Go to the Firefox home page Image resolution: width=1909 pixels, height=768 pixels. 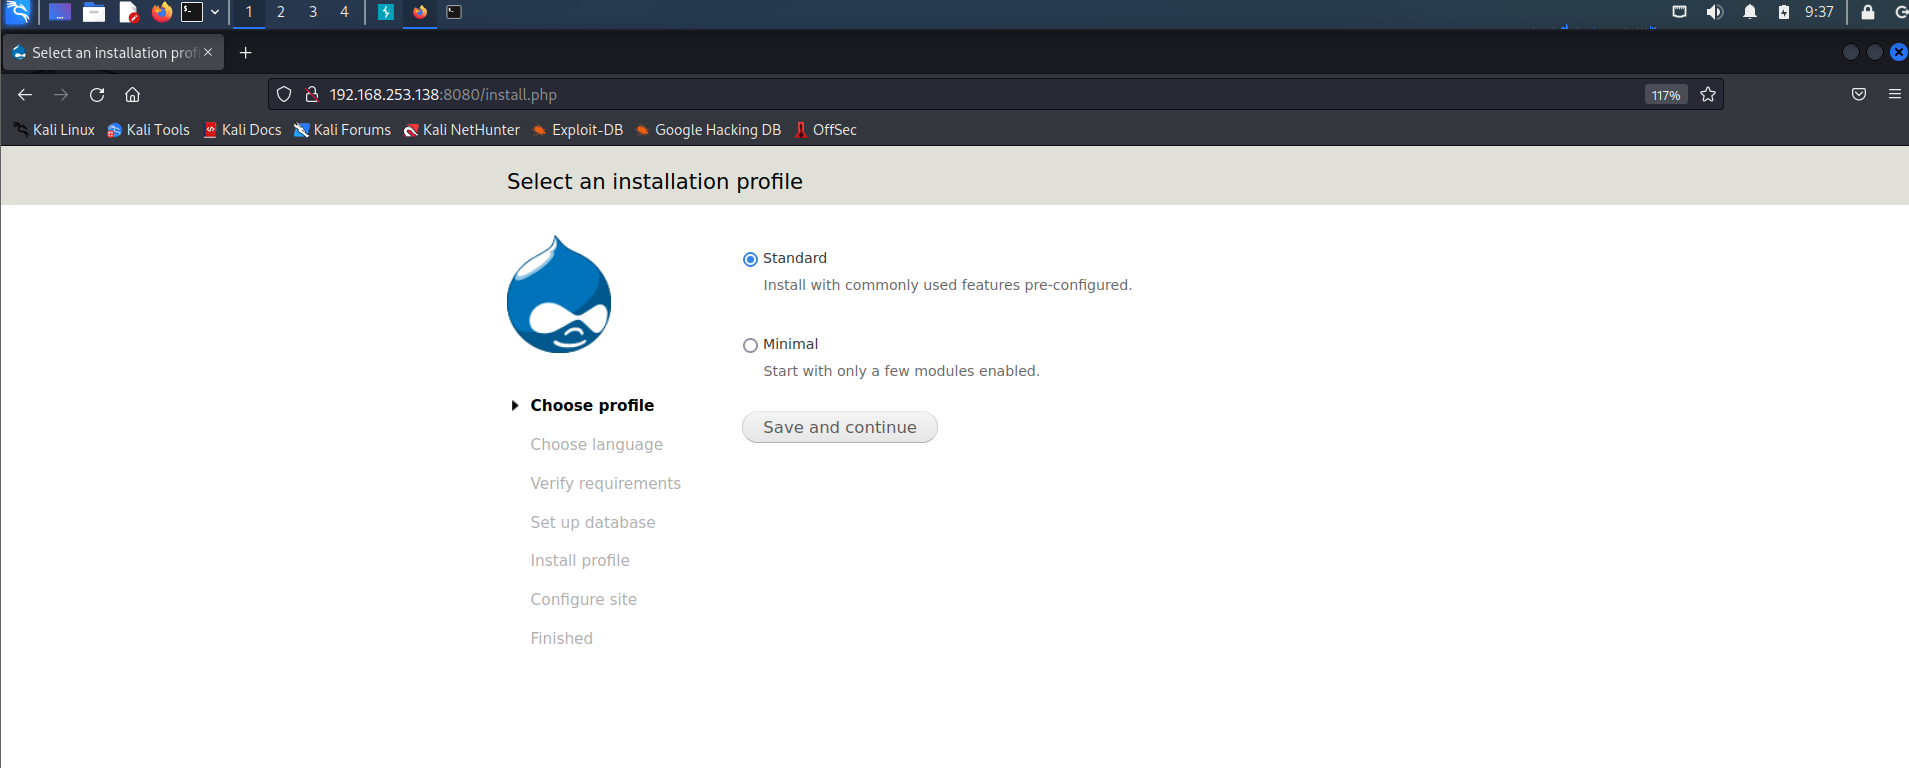click(x=132, y=94)
